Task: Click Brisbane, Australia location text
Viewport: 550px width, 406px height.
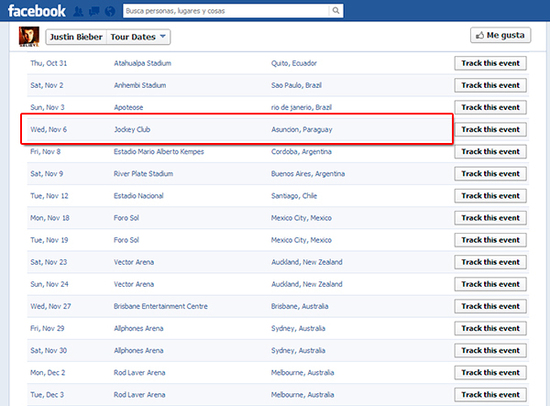Action: pos(300,306)
